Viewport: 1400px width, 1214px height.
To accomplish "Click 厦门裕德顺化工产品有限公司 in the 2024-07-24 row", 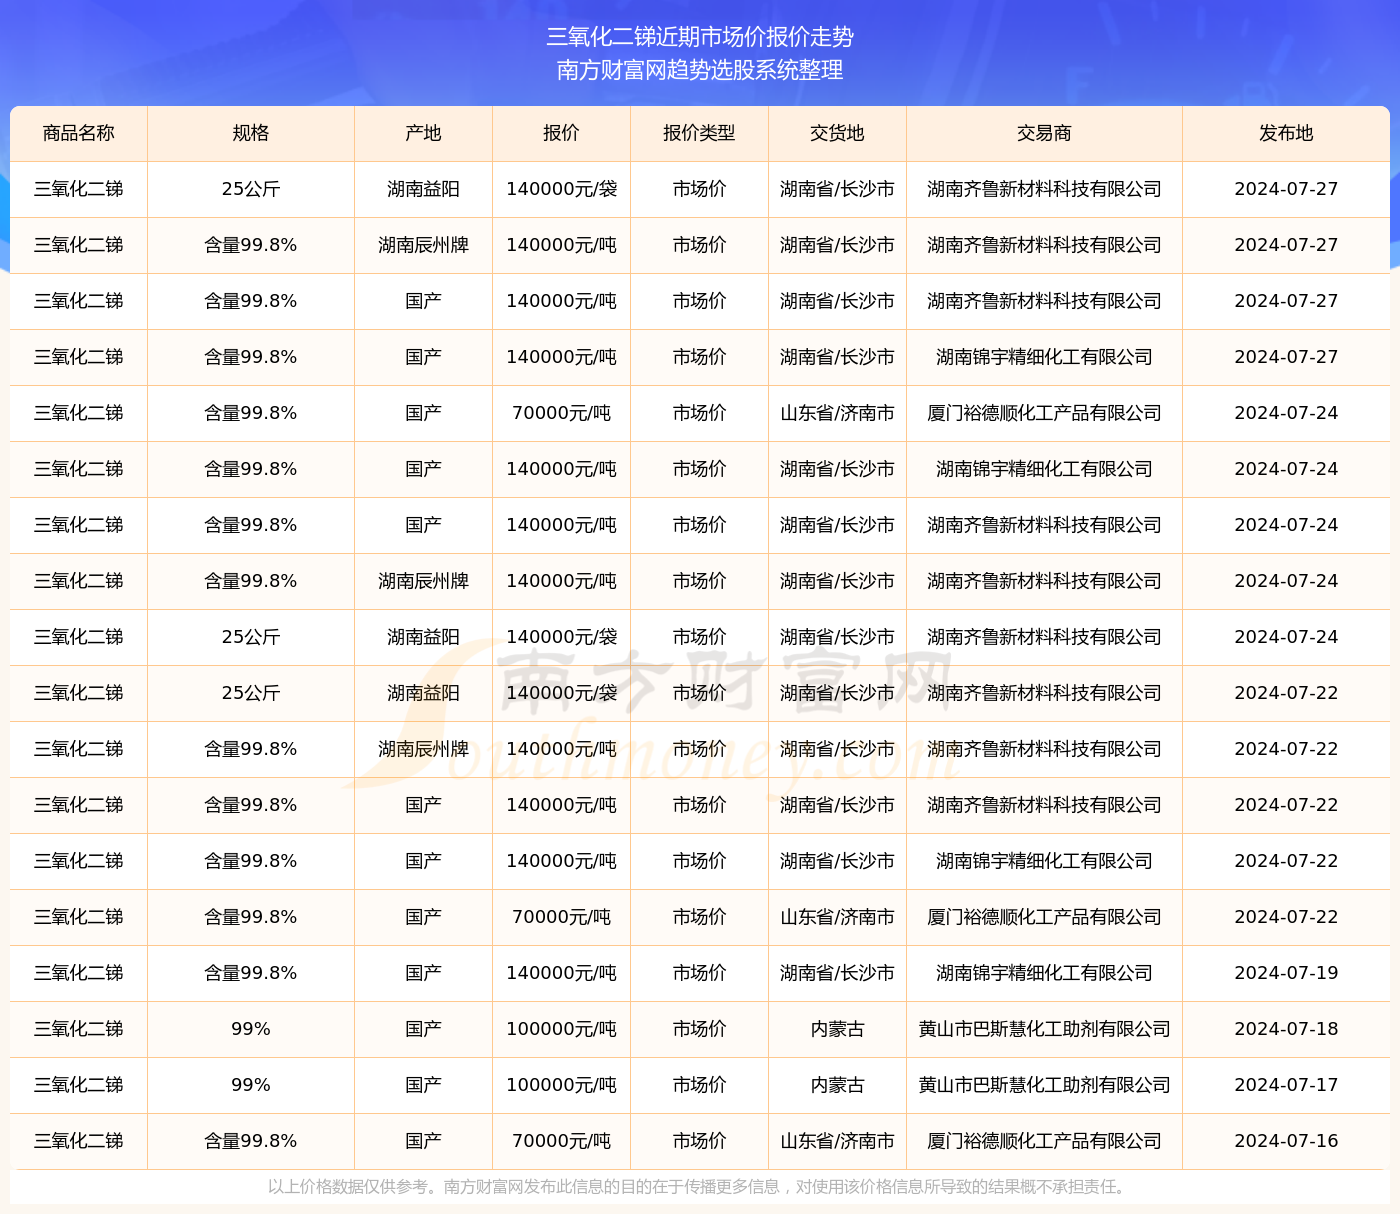I will point(1044,413).
